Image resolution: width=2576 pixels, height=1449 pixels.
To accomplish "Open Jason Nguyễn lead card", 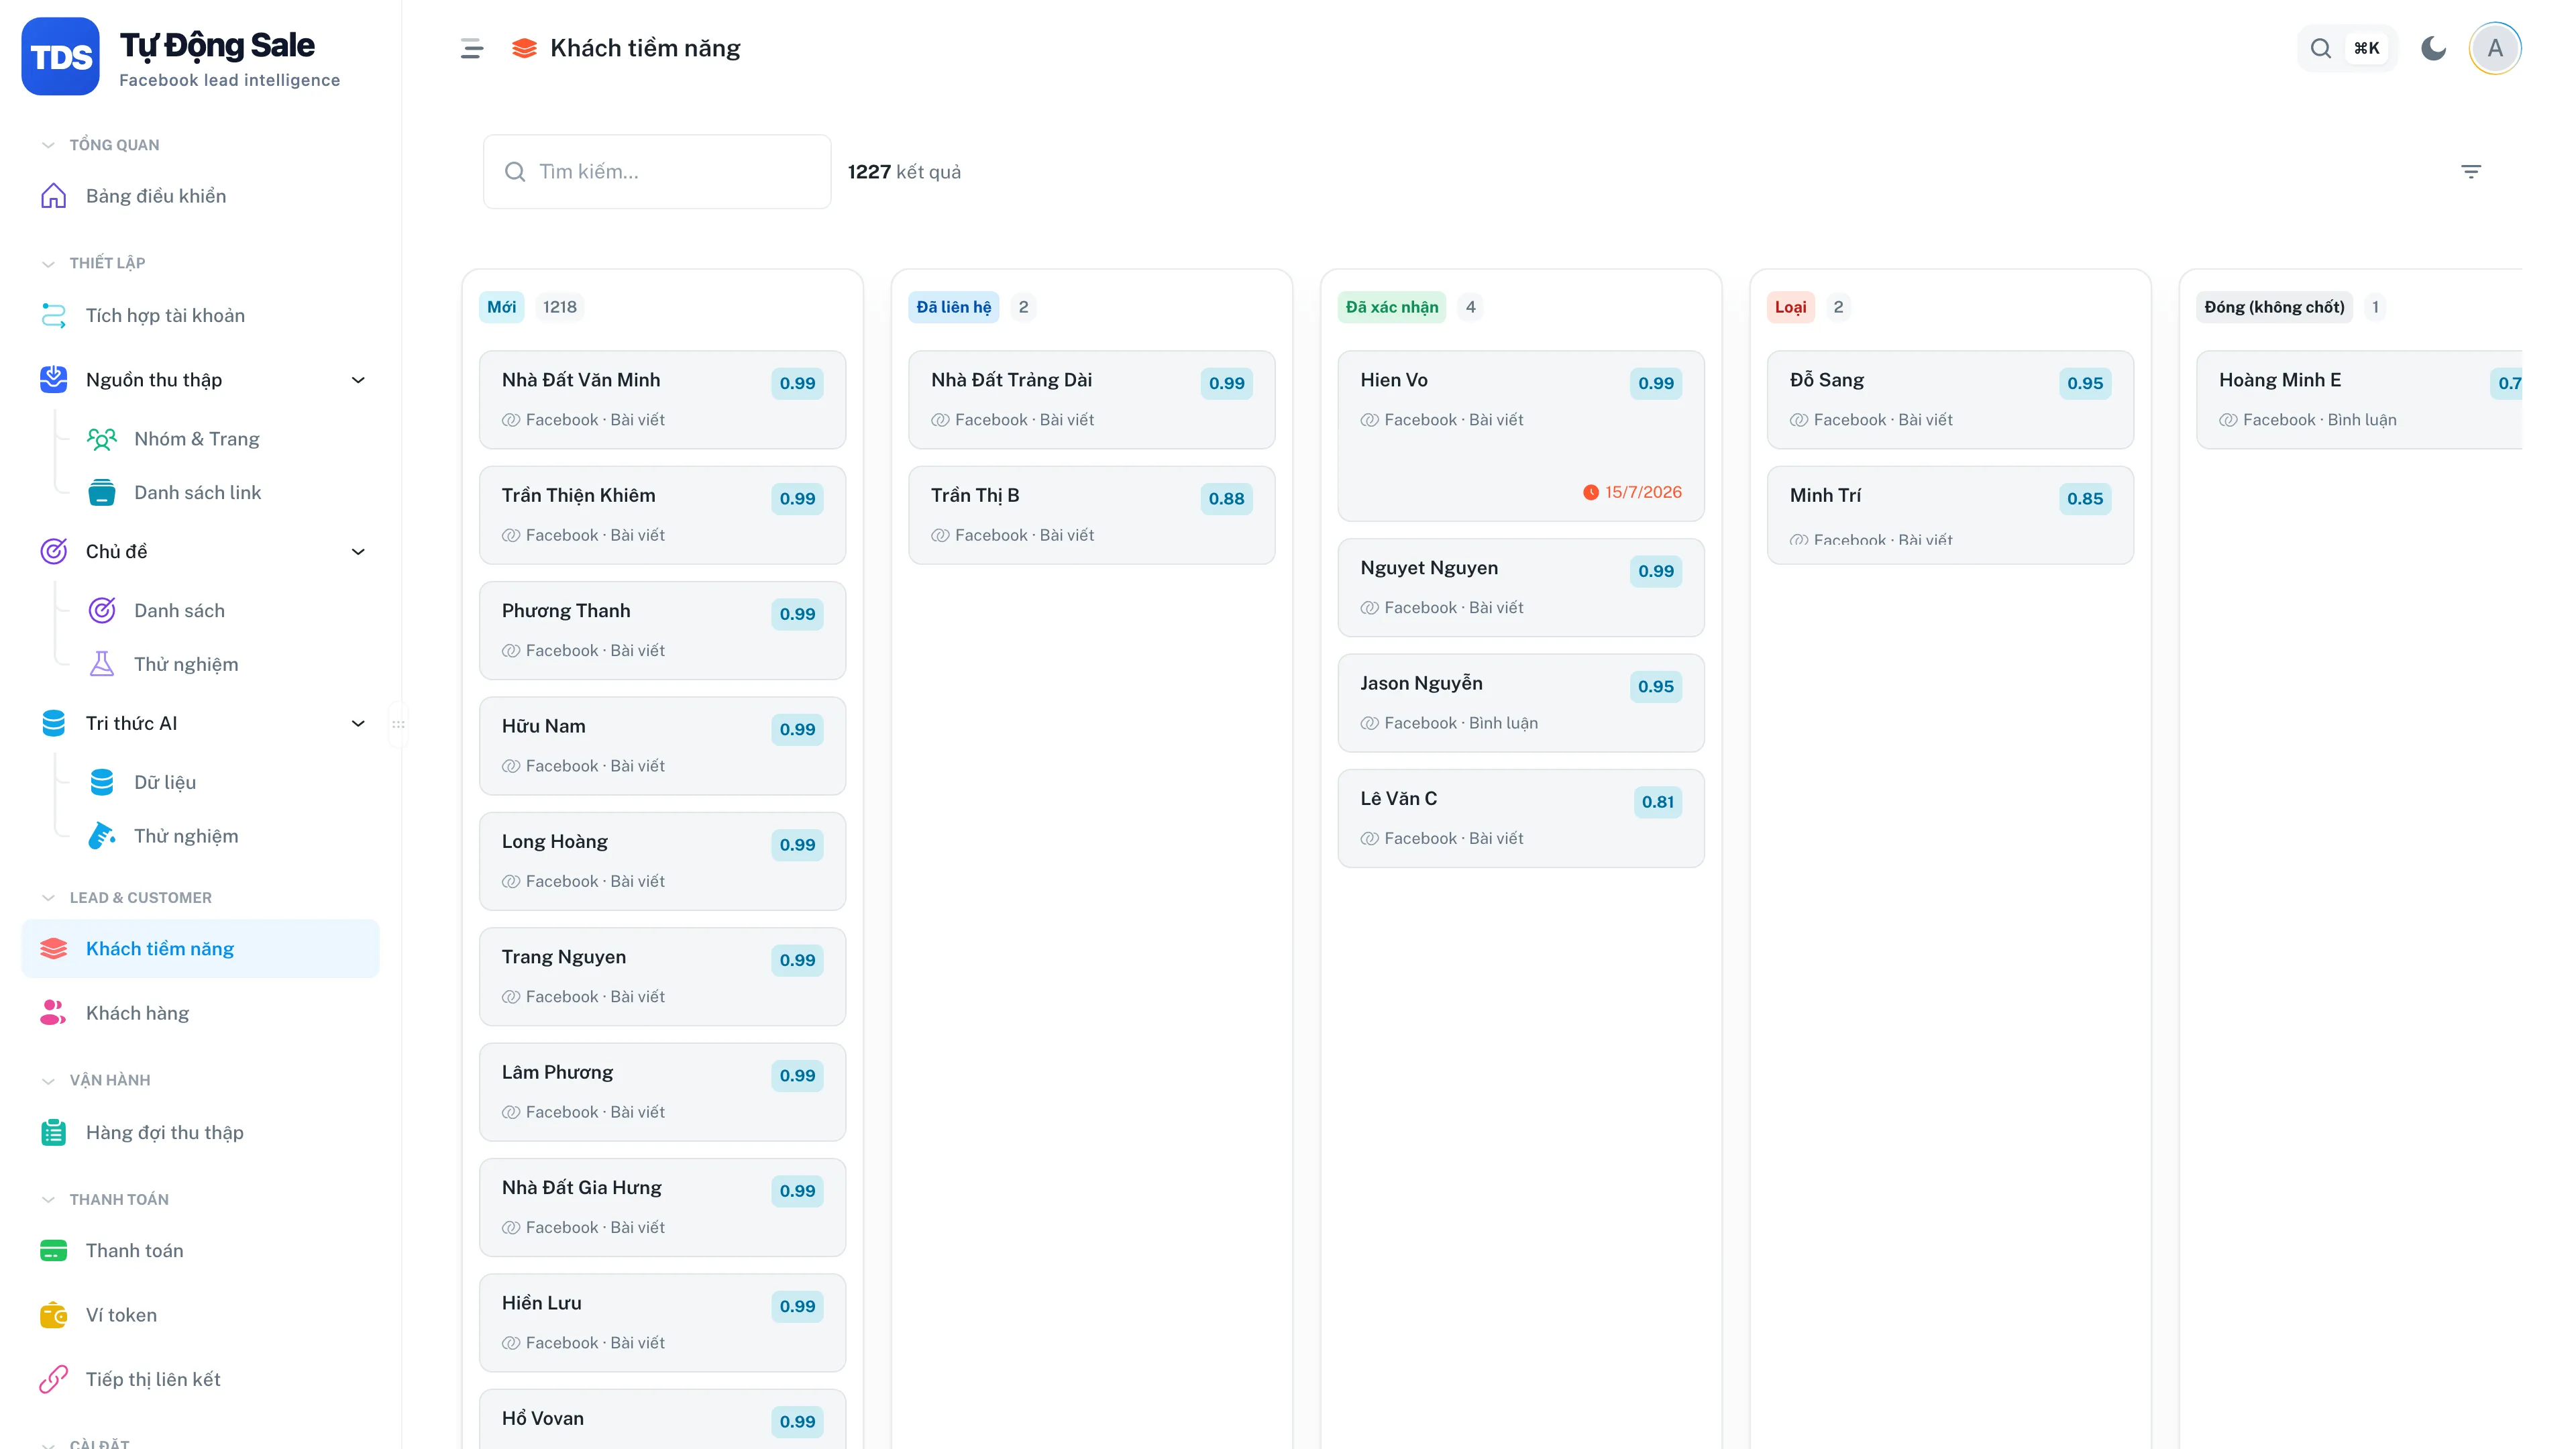I will pyautogui.click(x=1520, y=703).
